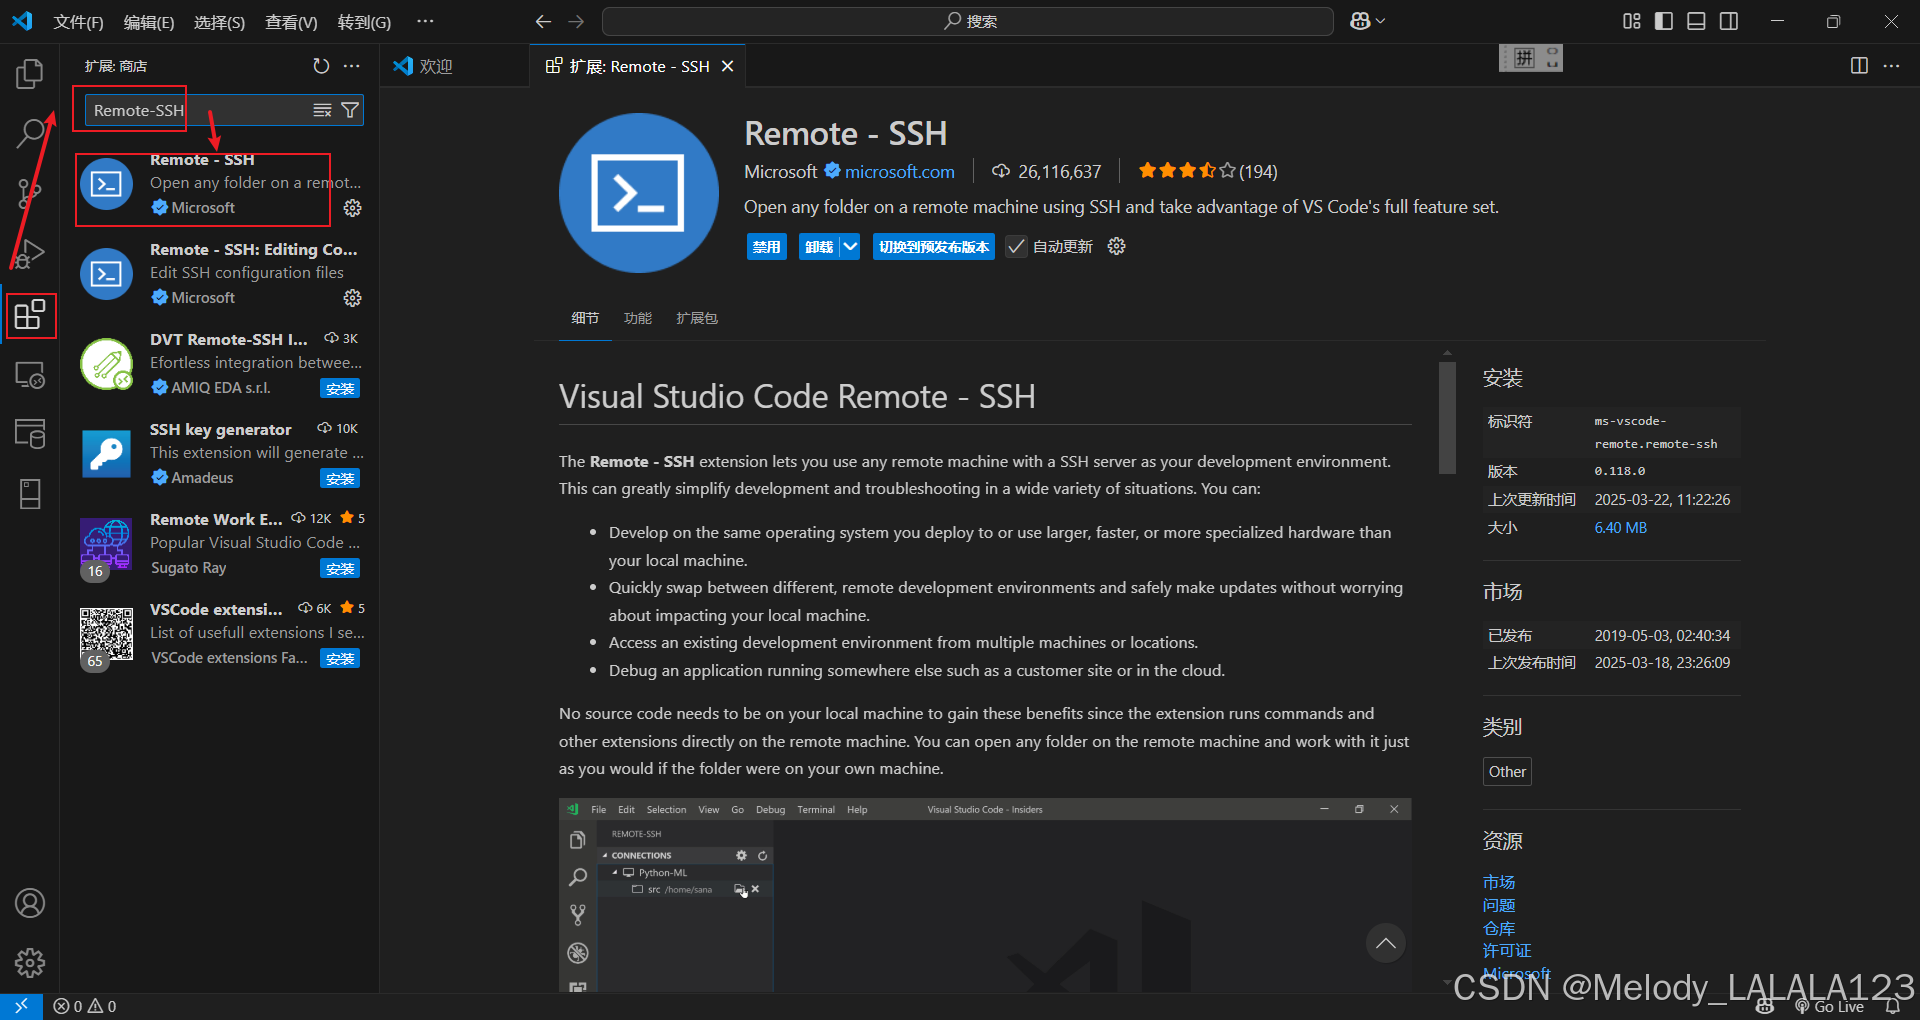Open Copilot icon in title bar

pyautogui.click(x=1360, y=21)
